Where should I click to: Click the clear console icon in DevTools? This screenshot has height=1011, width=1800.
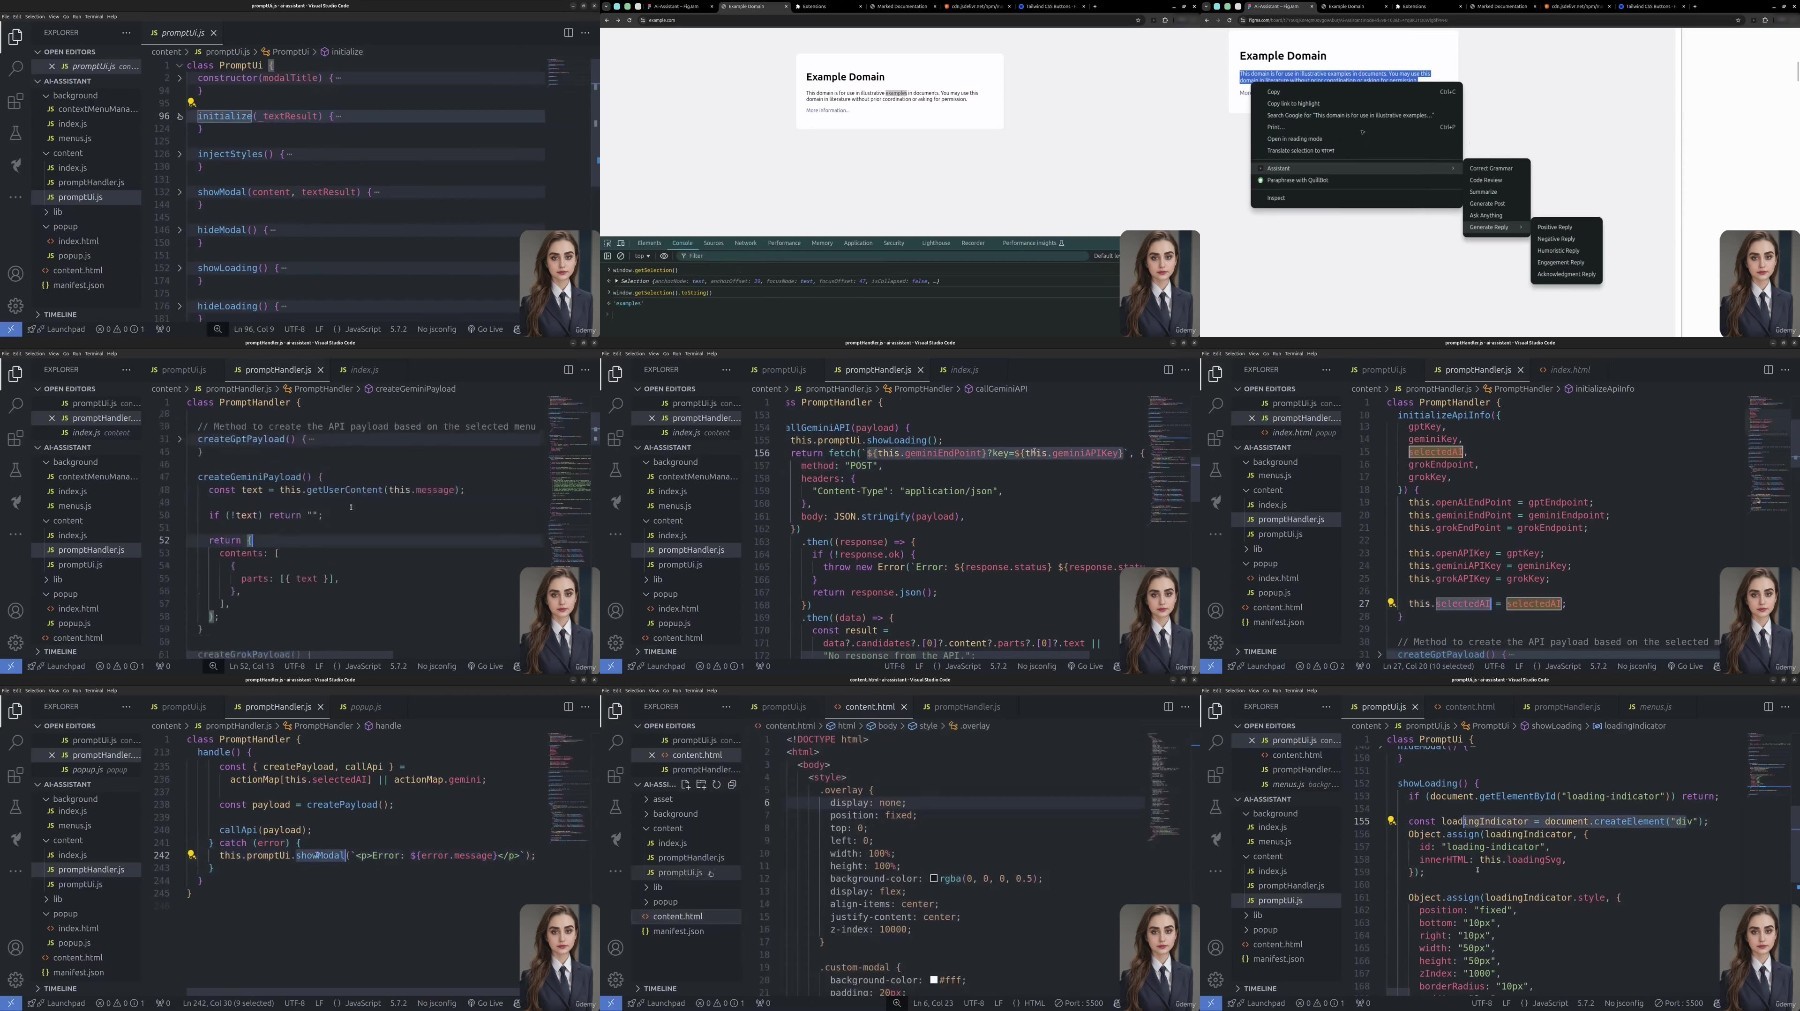(x=620, y=256)
